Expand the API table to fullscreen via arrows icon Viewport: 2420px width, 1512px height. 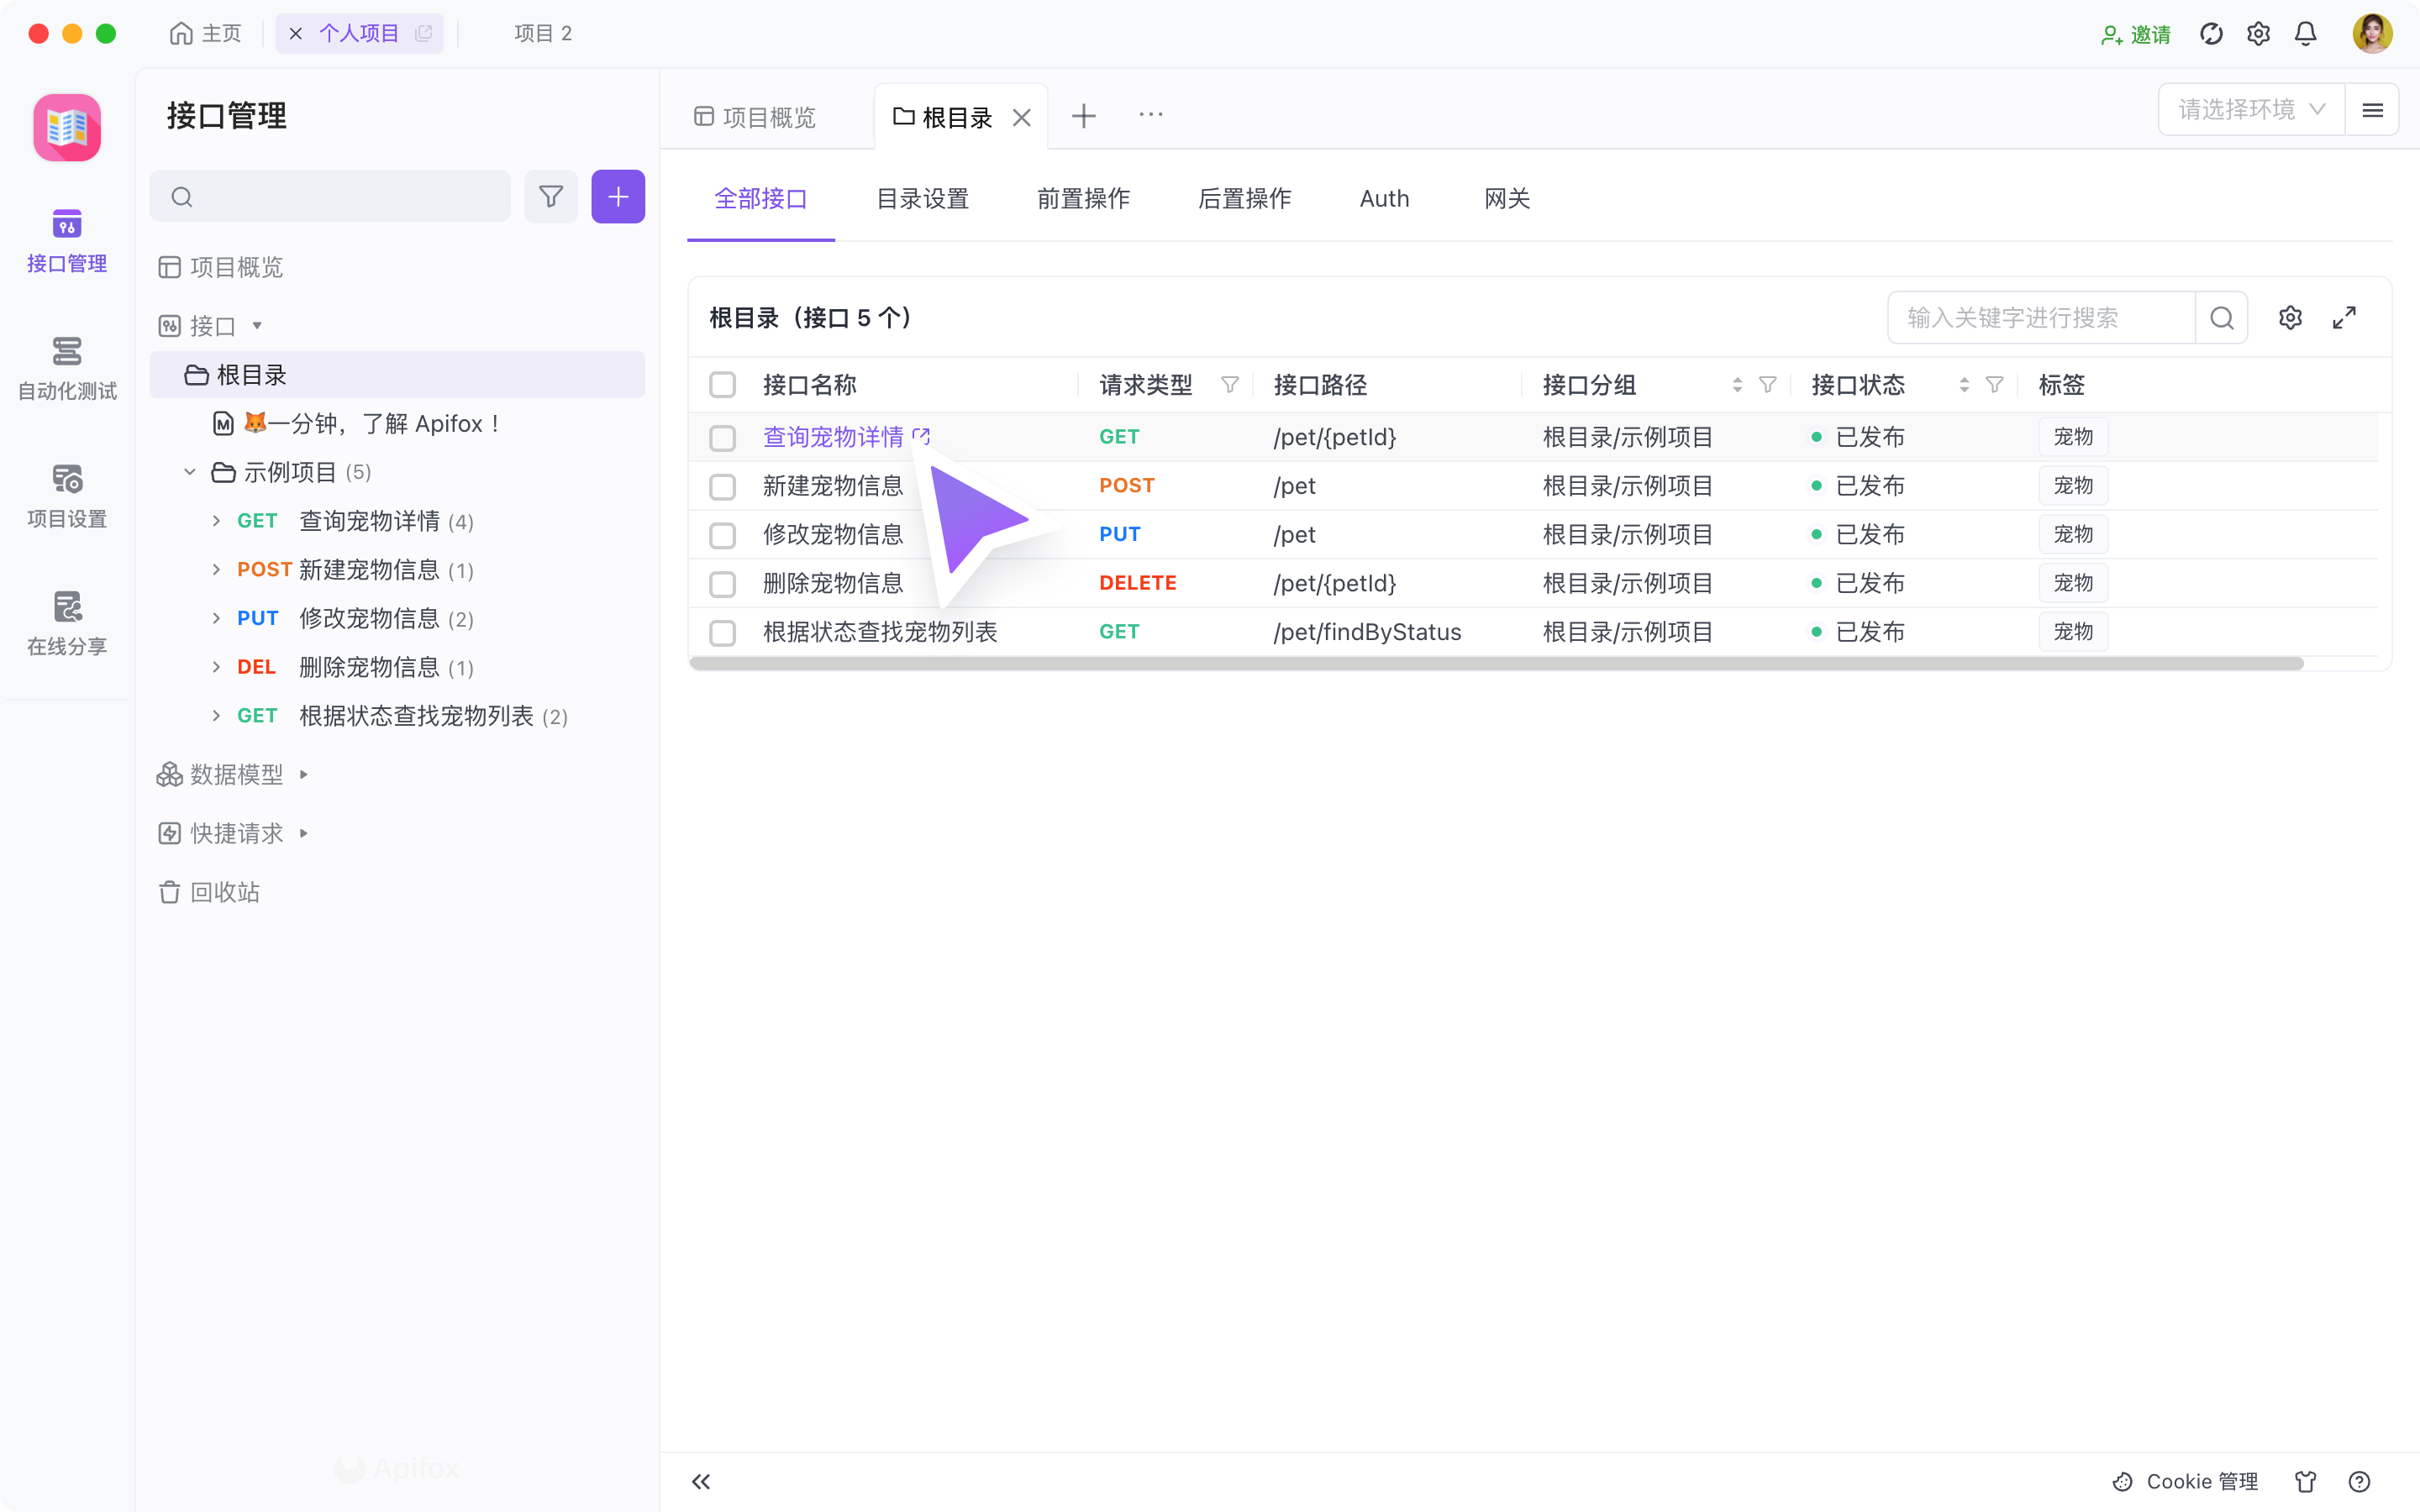[2345, 317]
